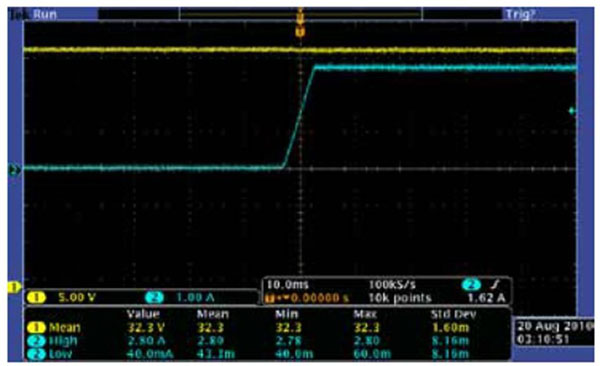Click the waveform record overview bar at top
Image resolution: width=600 pixels, height=366 pixels.
coord(300,15)
